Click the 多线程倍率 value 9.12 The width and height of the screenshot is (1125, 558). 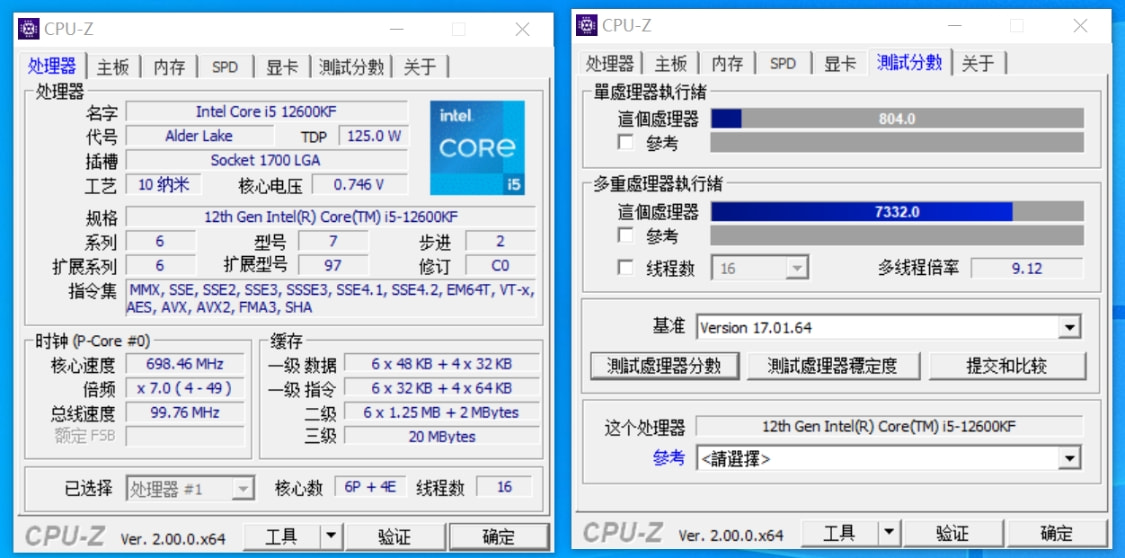tap(1027, 268)
